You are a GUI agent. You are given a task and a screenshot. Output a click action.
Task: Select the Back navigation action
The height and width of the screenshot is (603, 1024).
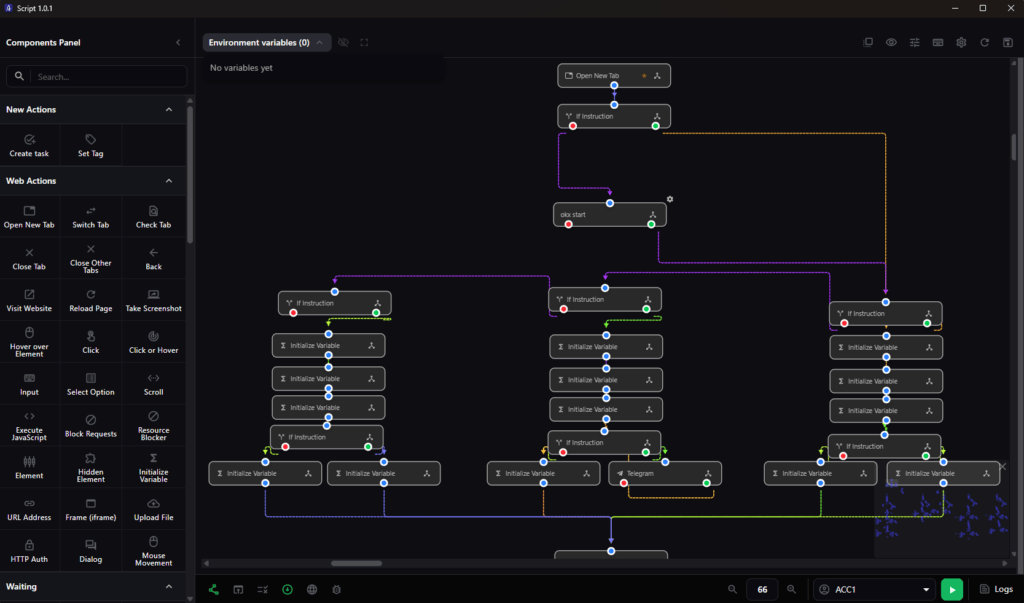[x=153, y=259]
